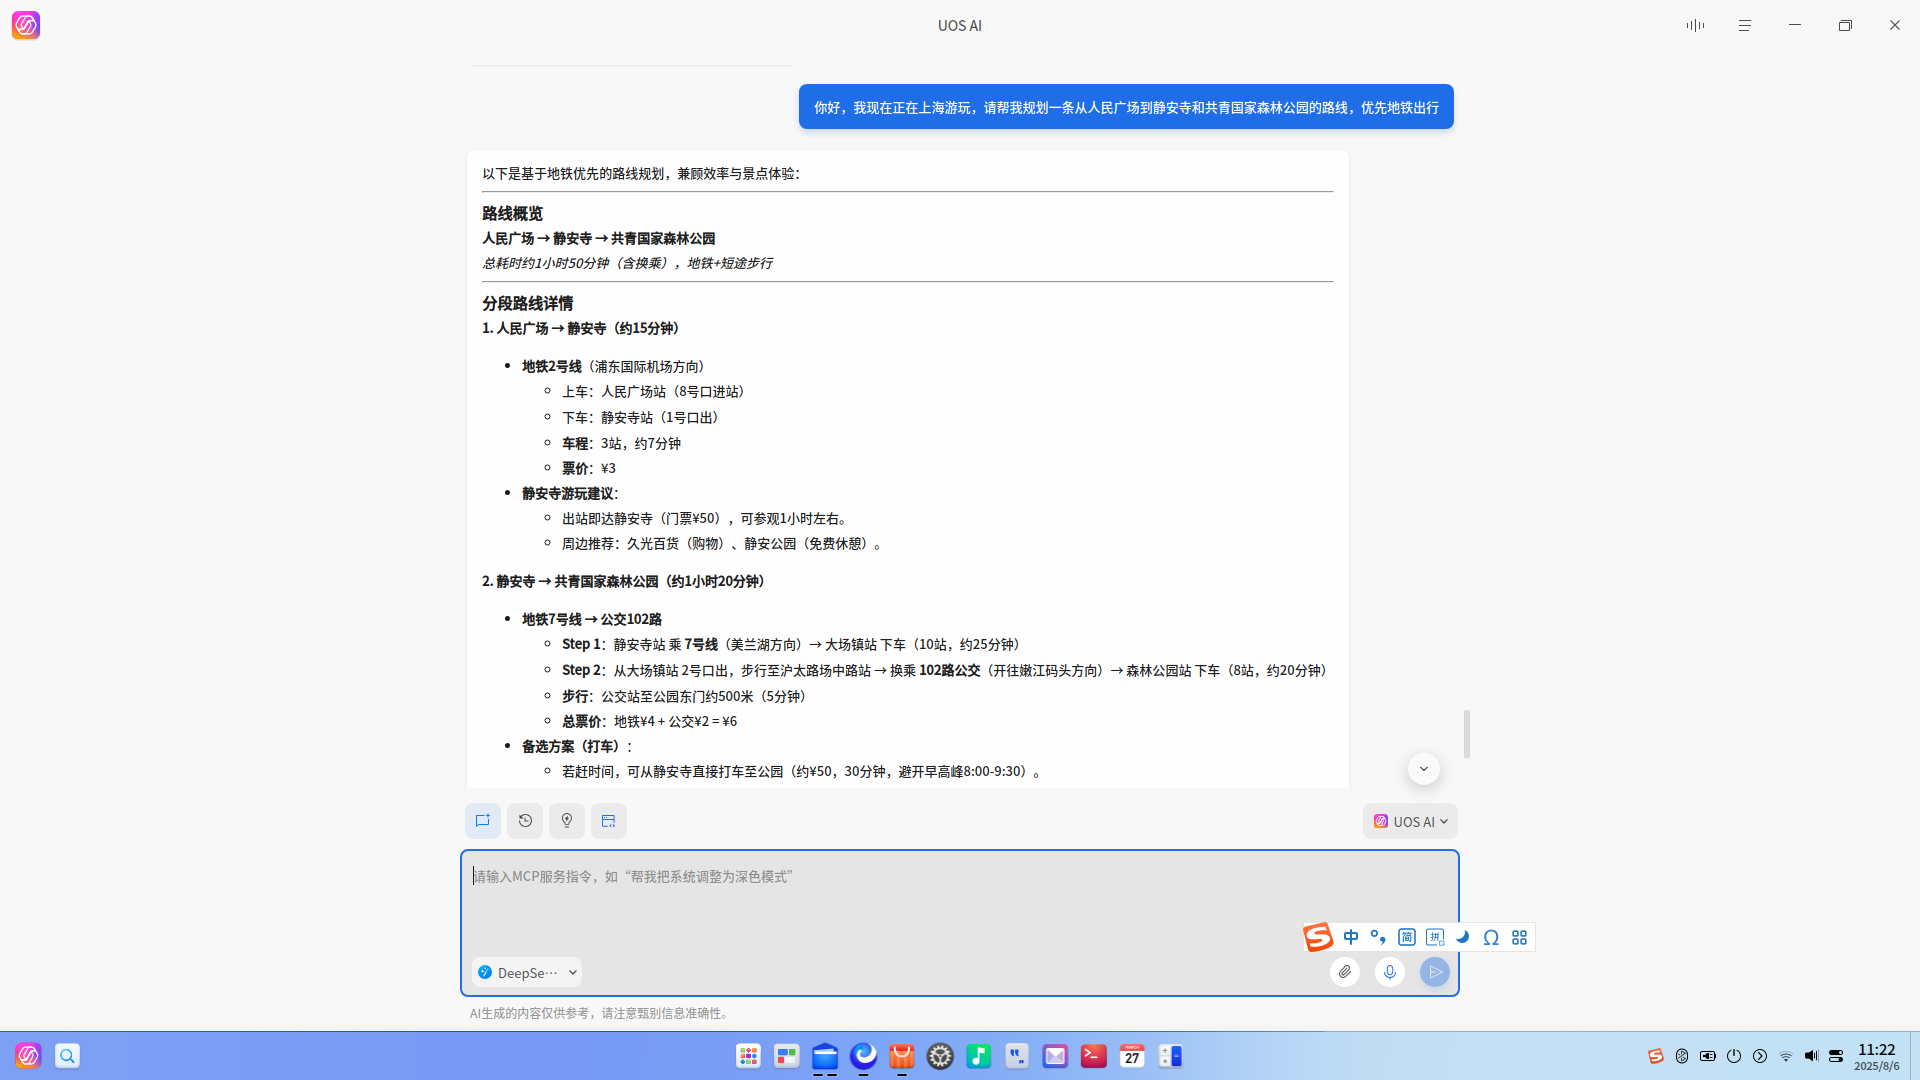
Task: Click the search magnifier in the taskbar
Action: click(67, 1056)
